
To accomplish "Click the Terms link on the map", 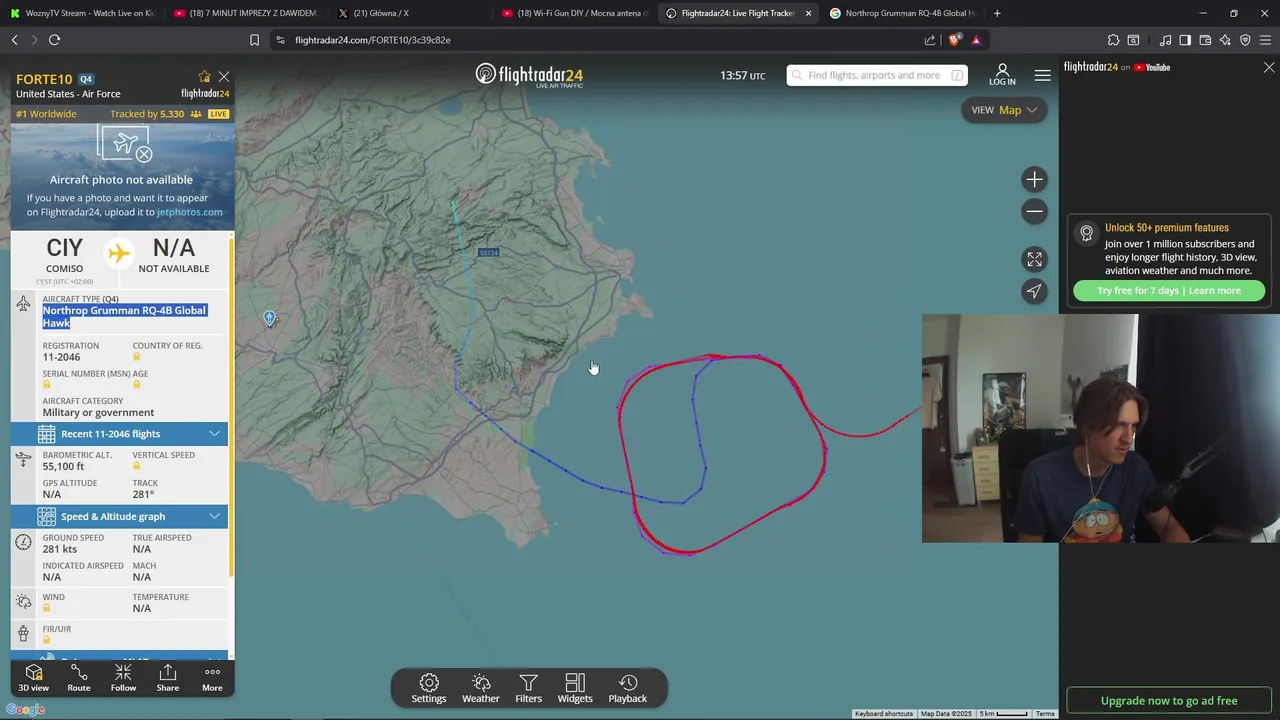I will [x=1045, y=714].
